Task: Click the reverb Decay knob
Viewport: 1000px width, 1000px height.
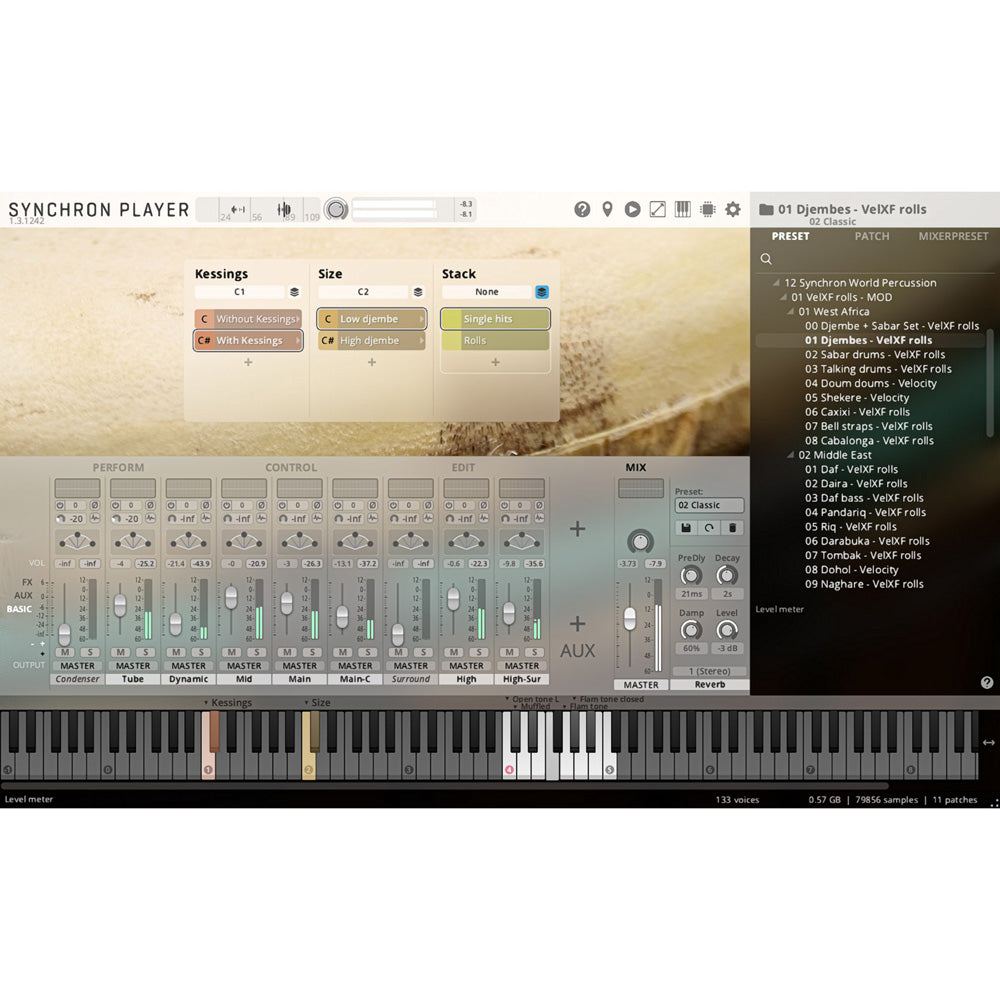Action: pyautogui.click(x=726, y=576)
